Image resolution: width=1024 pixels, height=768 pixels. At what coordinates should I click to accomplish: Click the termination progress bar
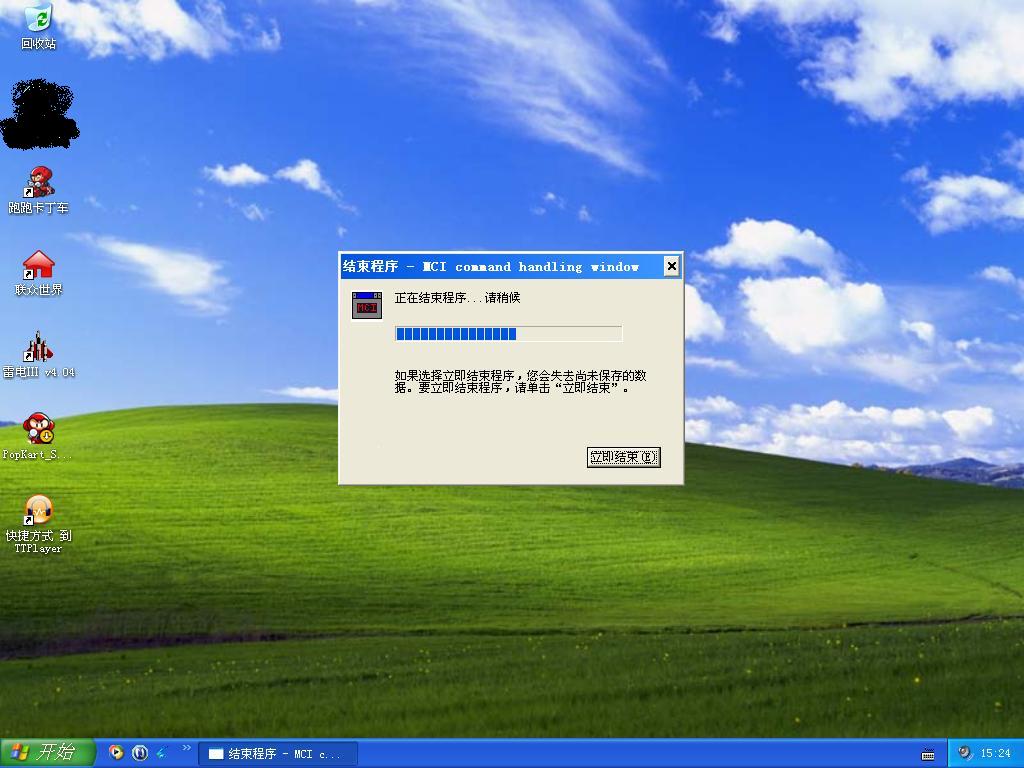point(508,334)
